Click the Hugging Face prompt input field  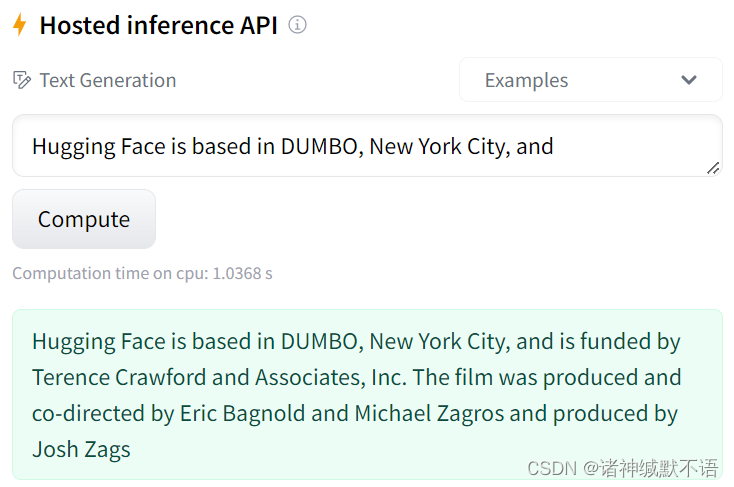pos(367,146)
